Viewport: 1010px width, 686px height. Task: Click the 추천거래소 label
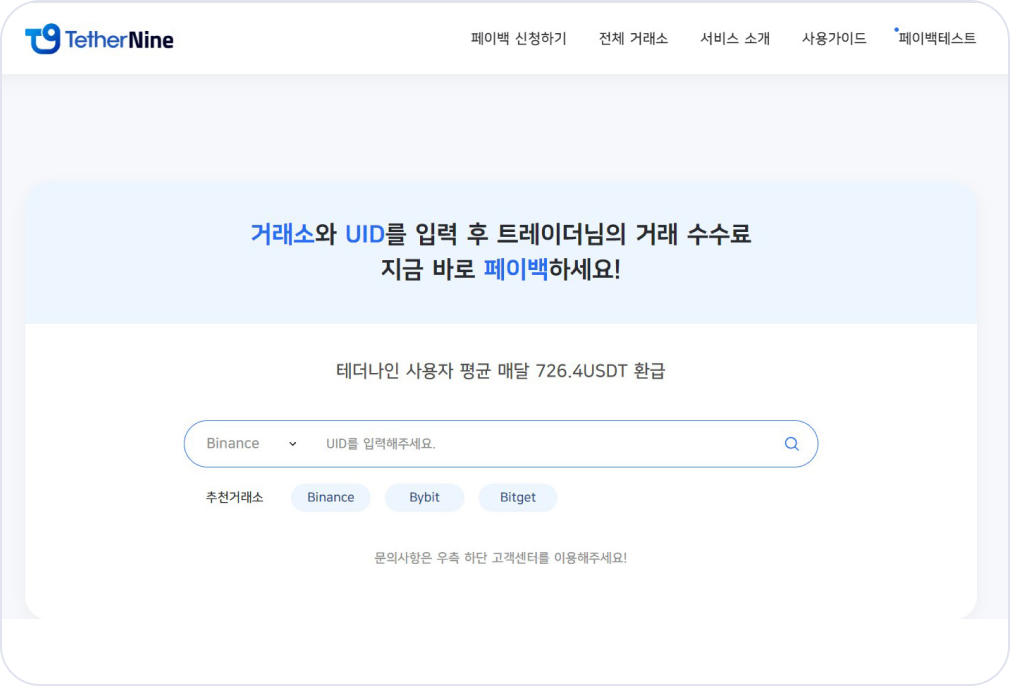tap(234, 497)
